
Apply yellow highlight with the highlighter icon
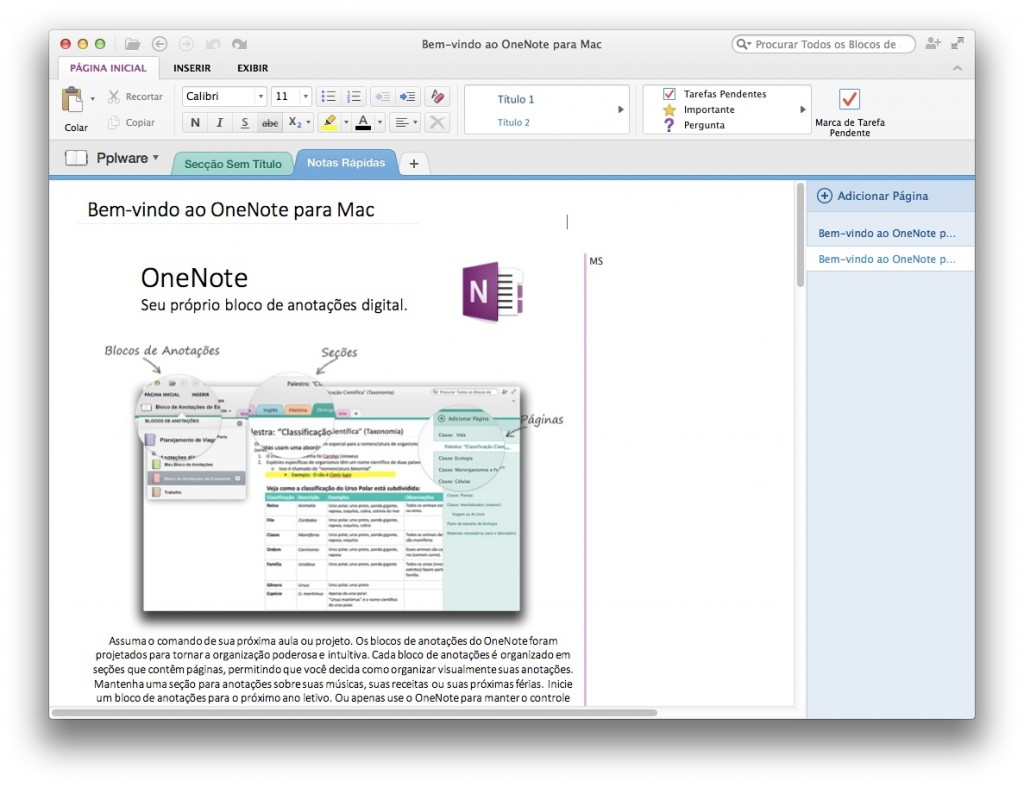330,121
